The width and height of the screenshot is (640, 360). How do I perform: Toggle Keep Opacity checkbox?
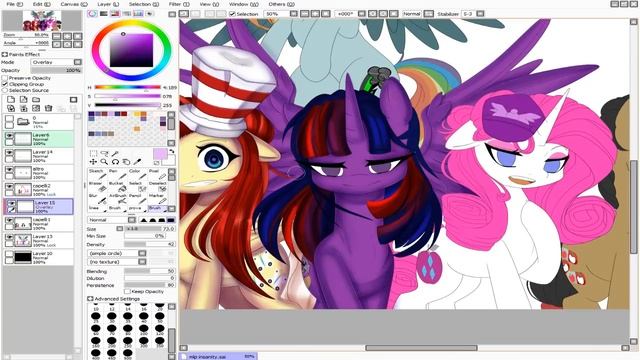127,291
